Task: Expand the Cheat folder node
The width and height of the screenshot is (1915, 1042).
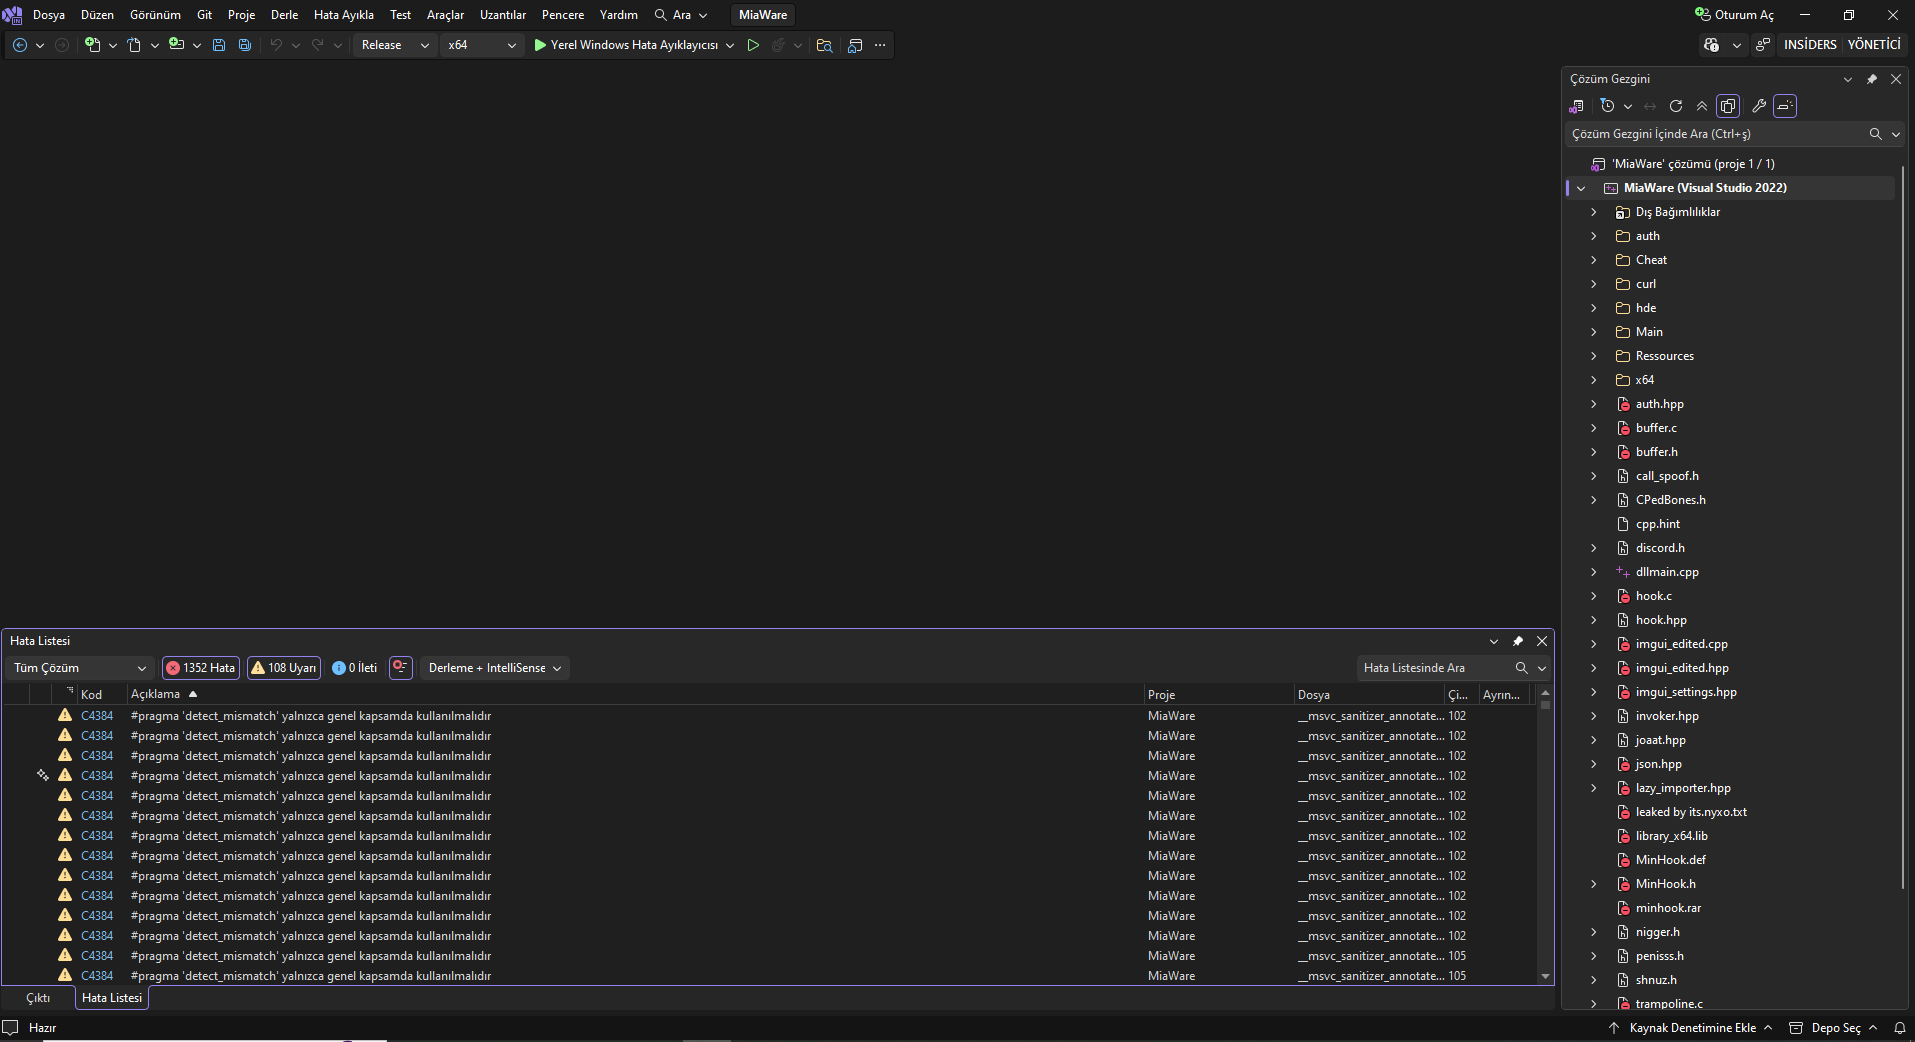Action: (1594, 260)
